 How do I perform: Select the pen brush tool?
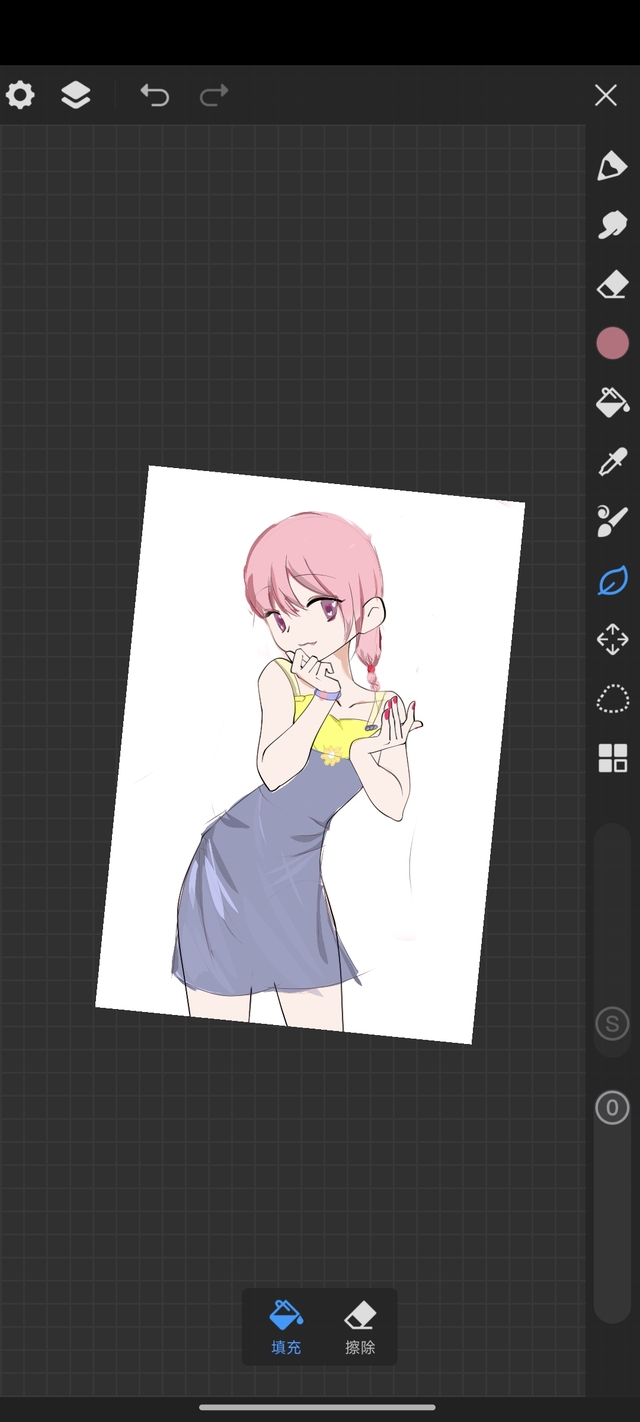coord(612,166)
